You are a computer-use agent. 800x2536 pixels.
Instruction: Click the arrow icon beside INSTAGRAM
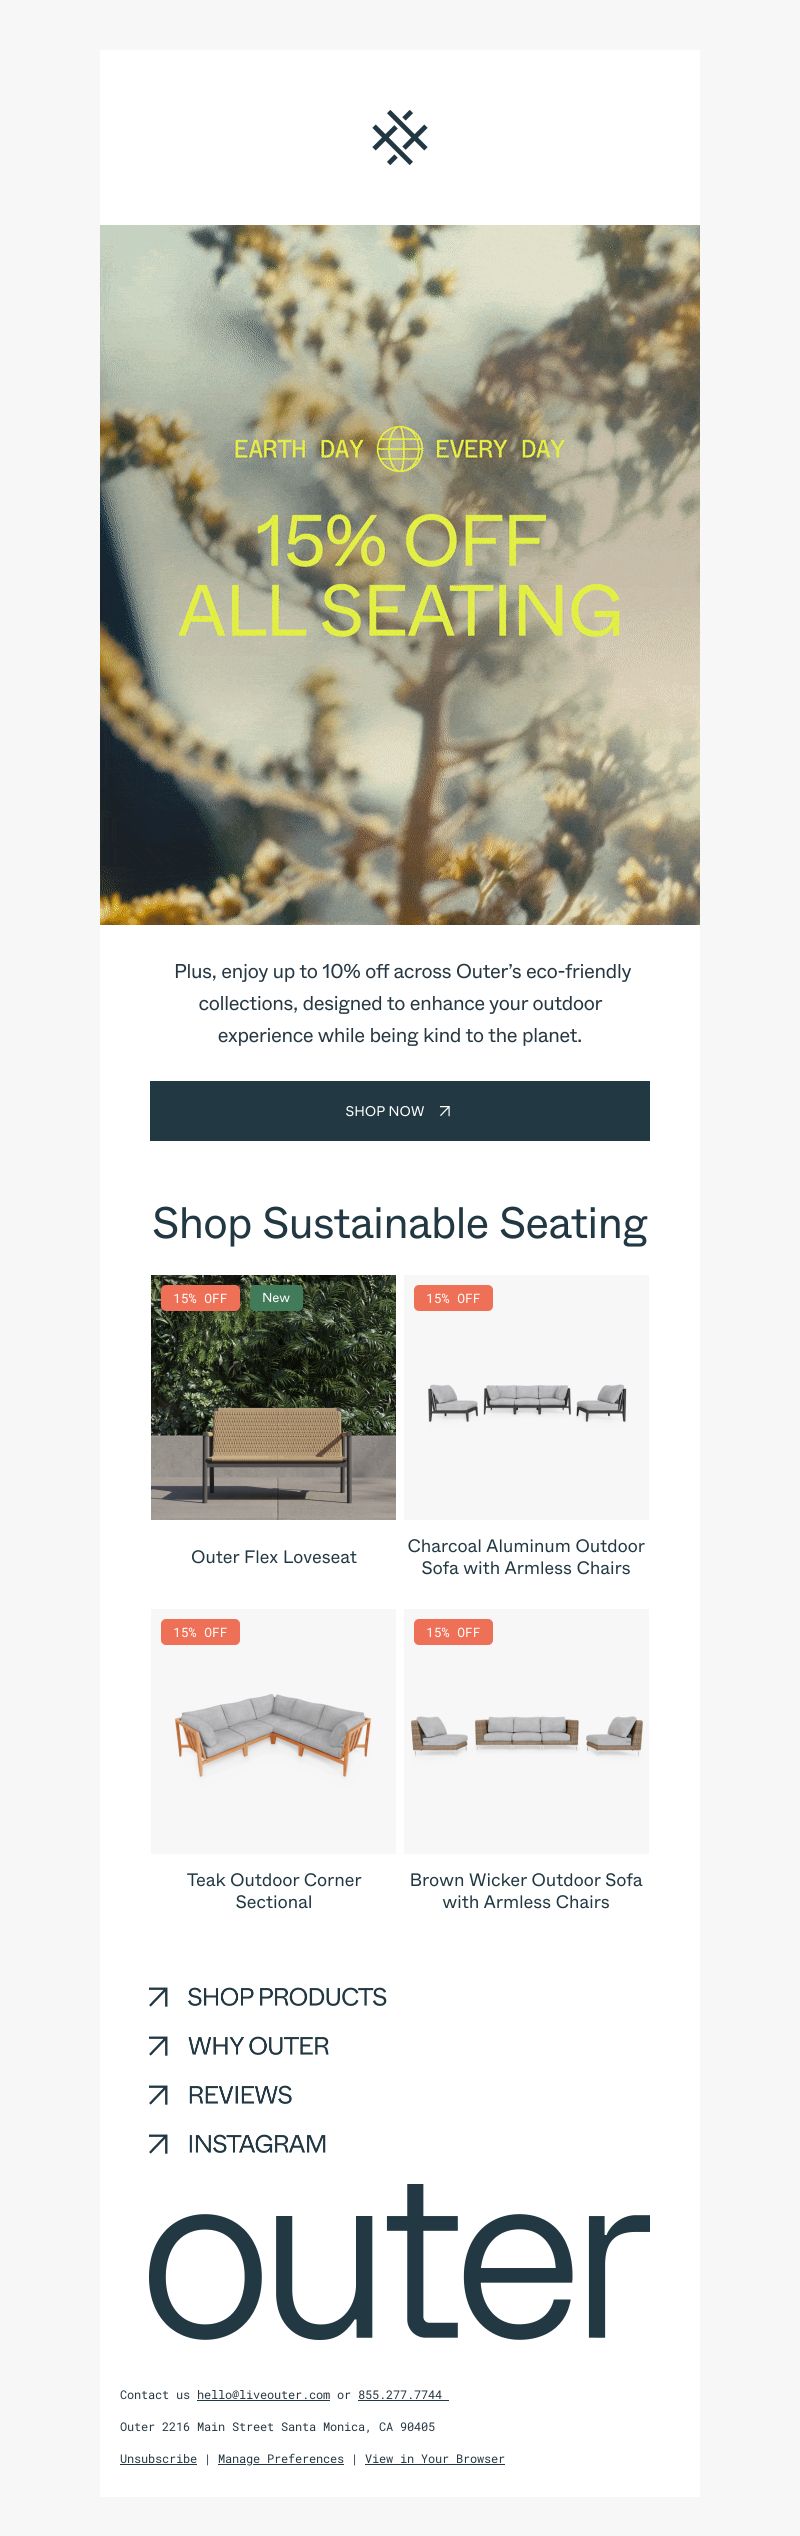point(158,2144)
